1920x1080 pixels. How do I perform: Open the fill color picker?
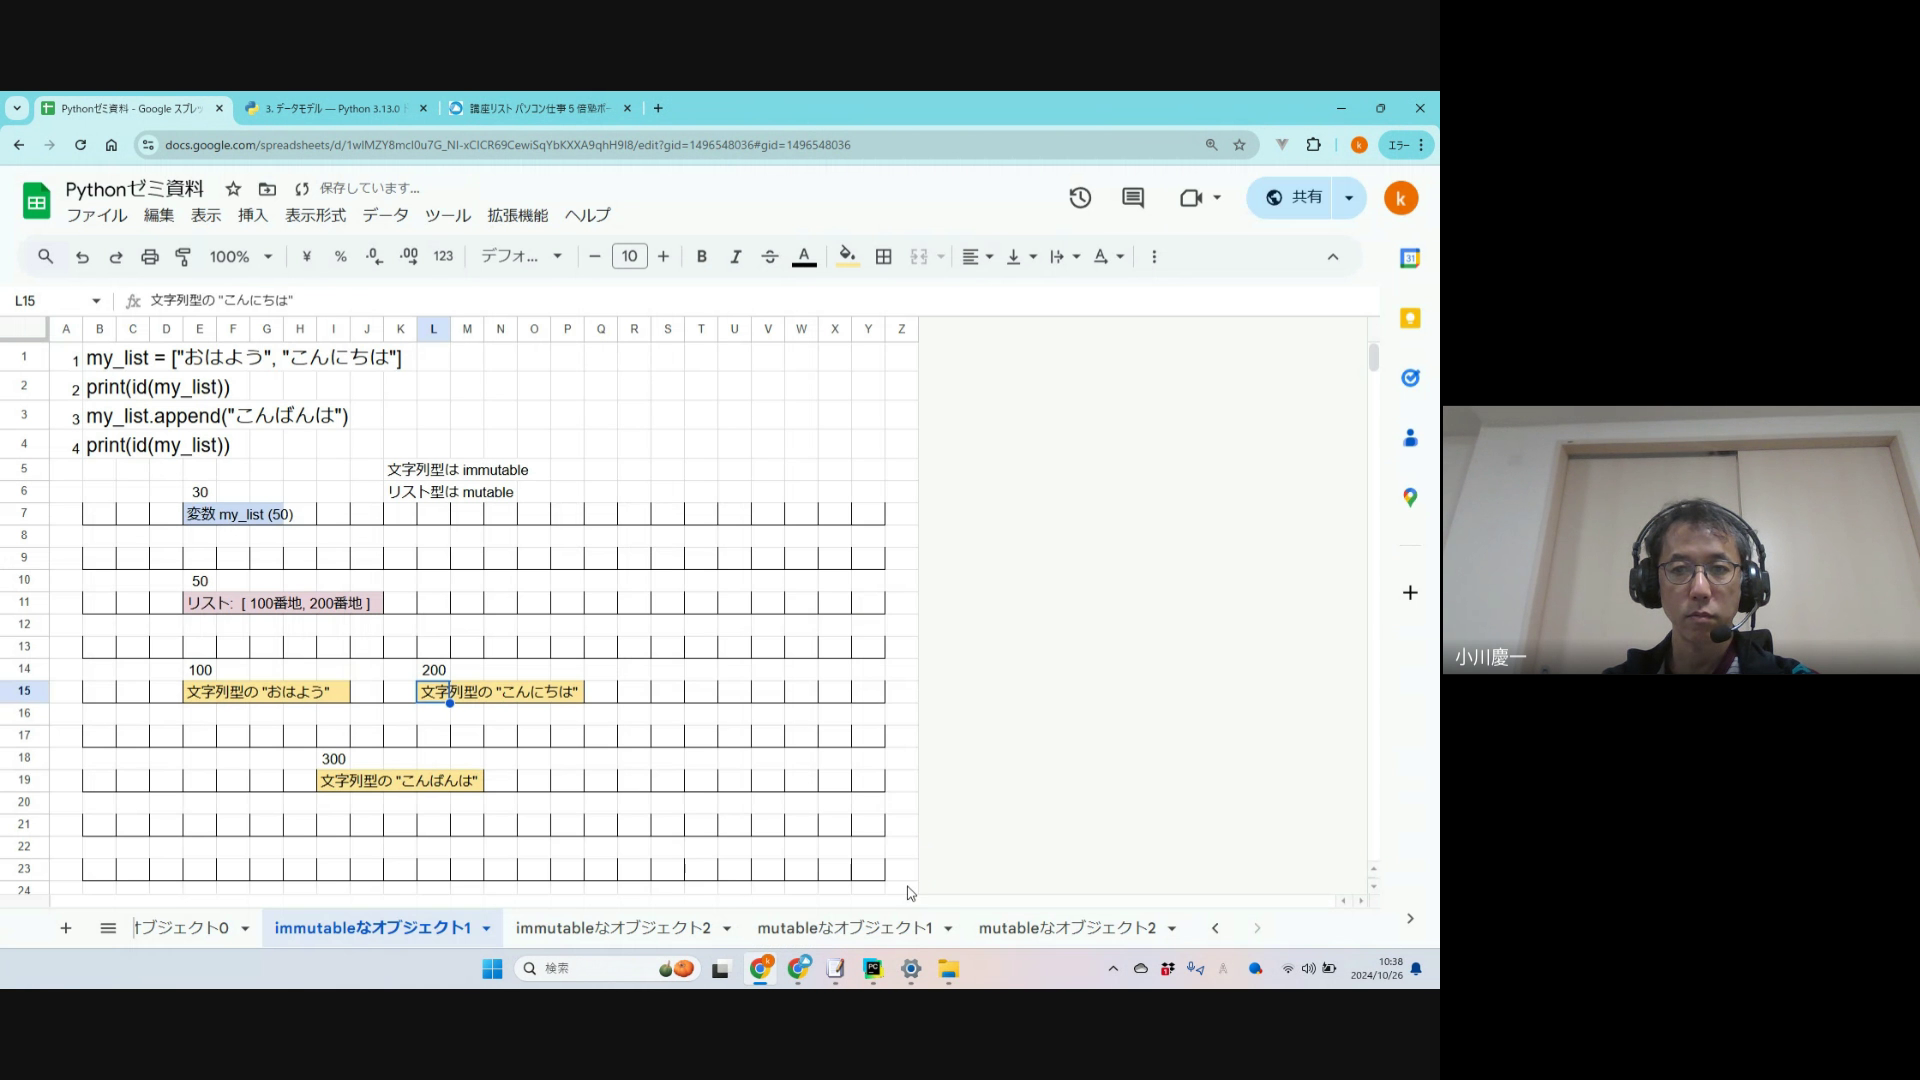click(847, 257)
